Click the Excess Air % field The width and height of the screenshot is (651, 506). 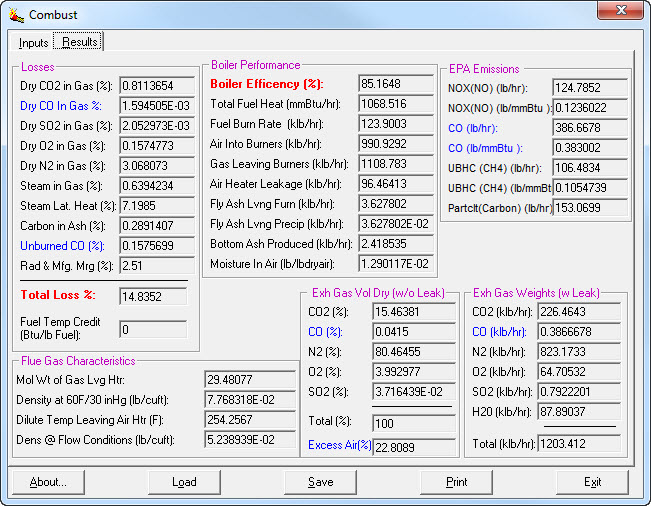tap(414, 447)
